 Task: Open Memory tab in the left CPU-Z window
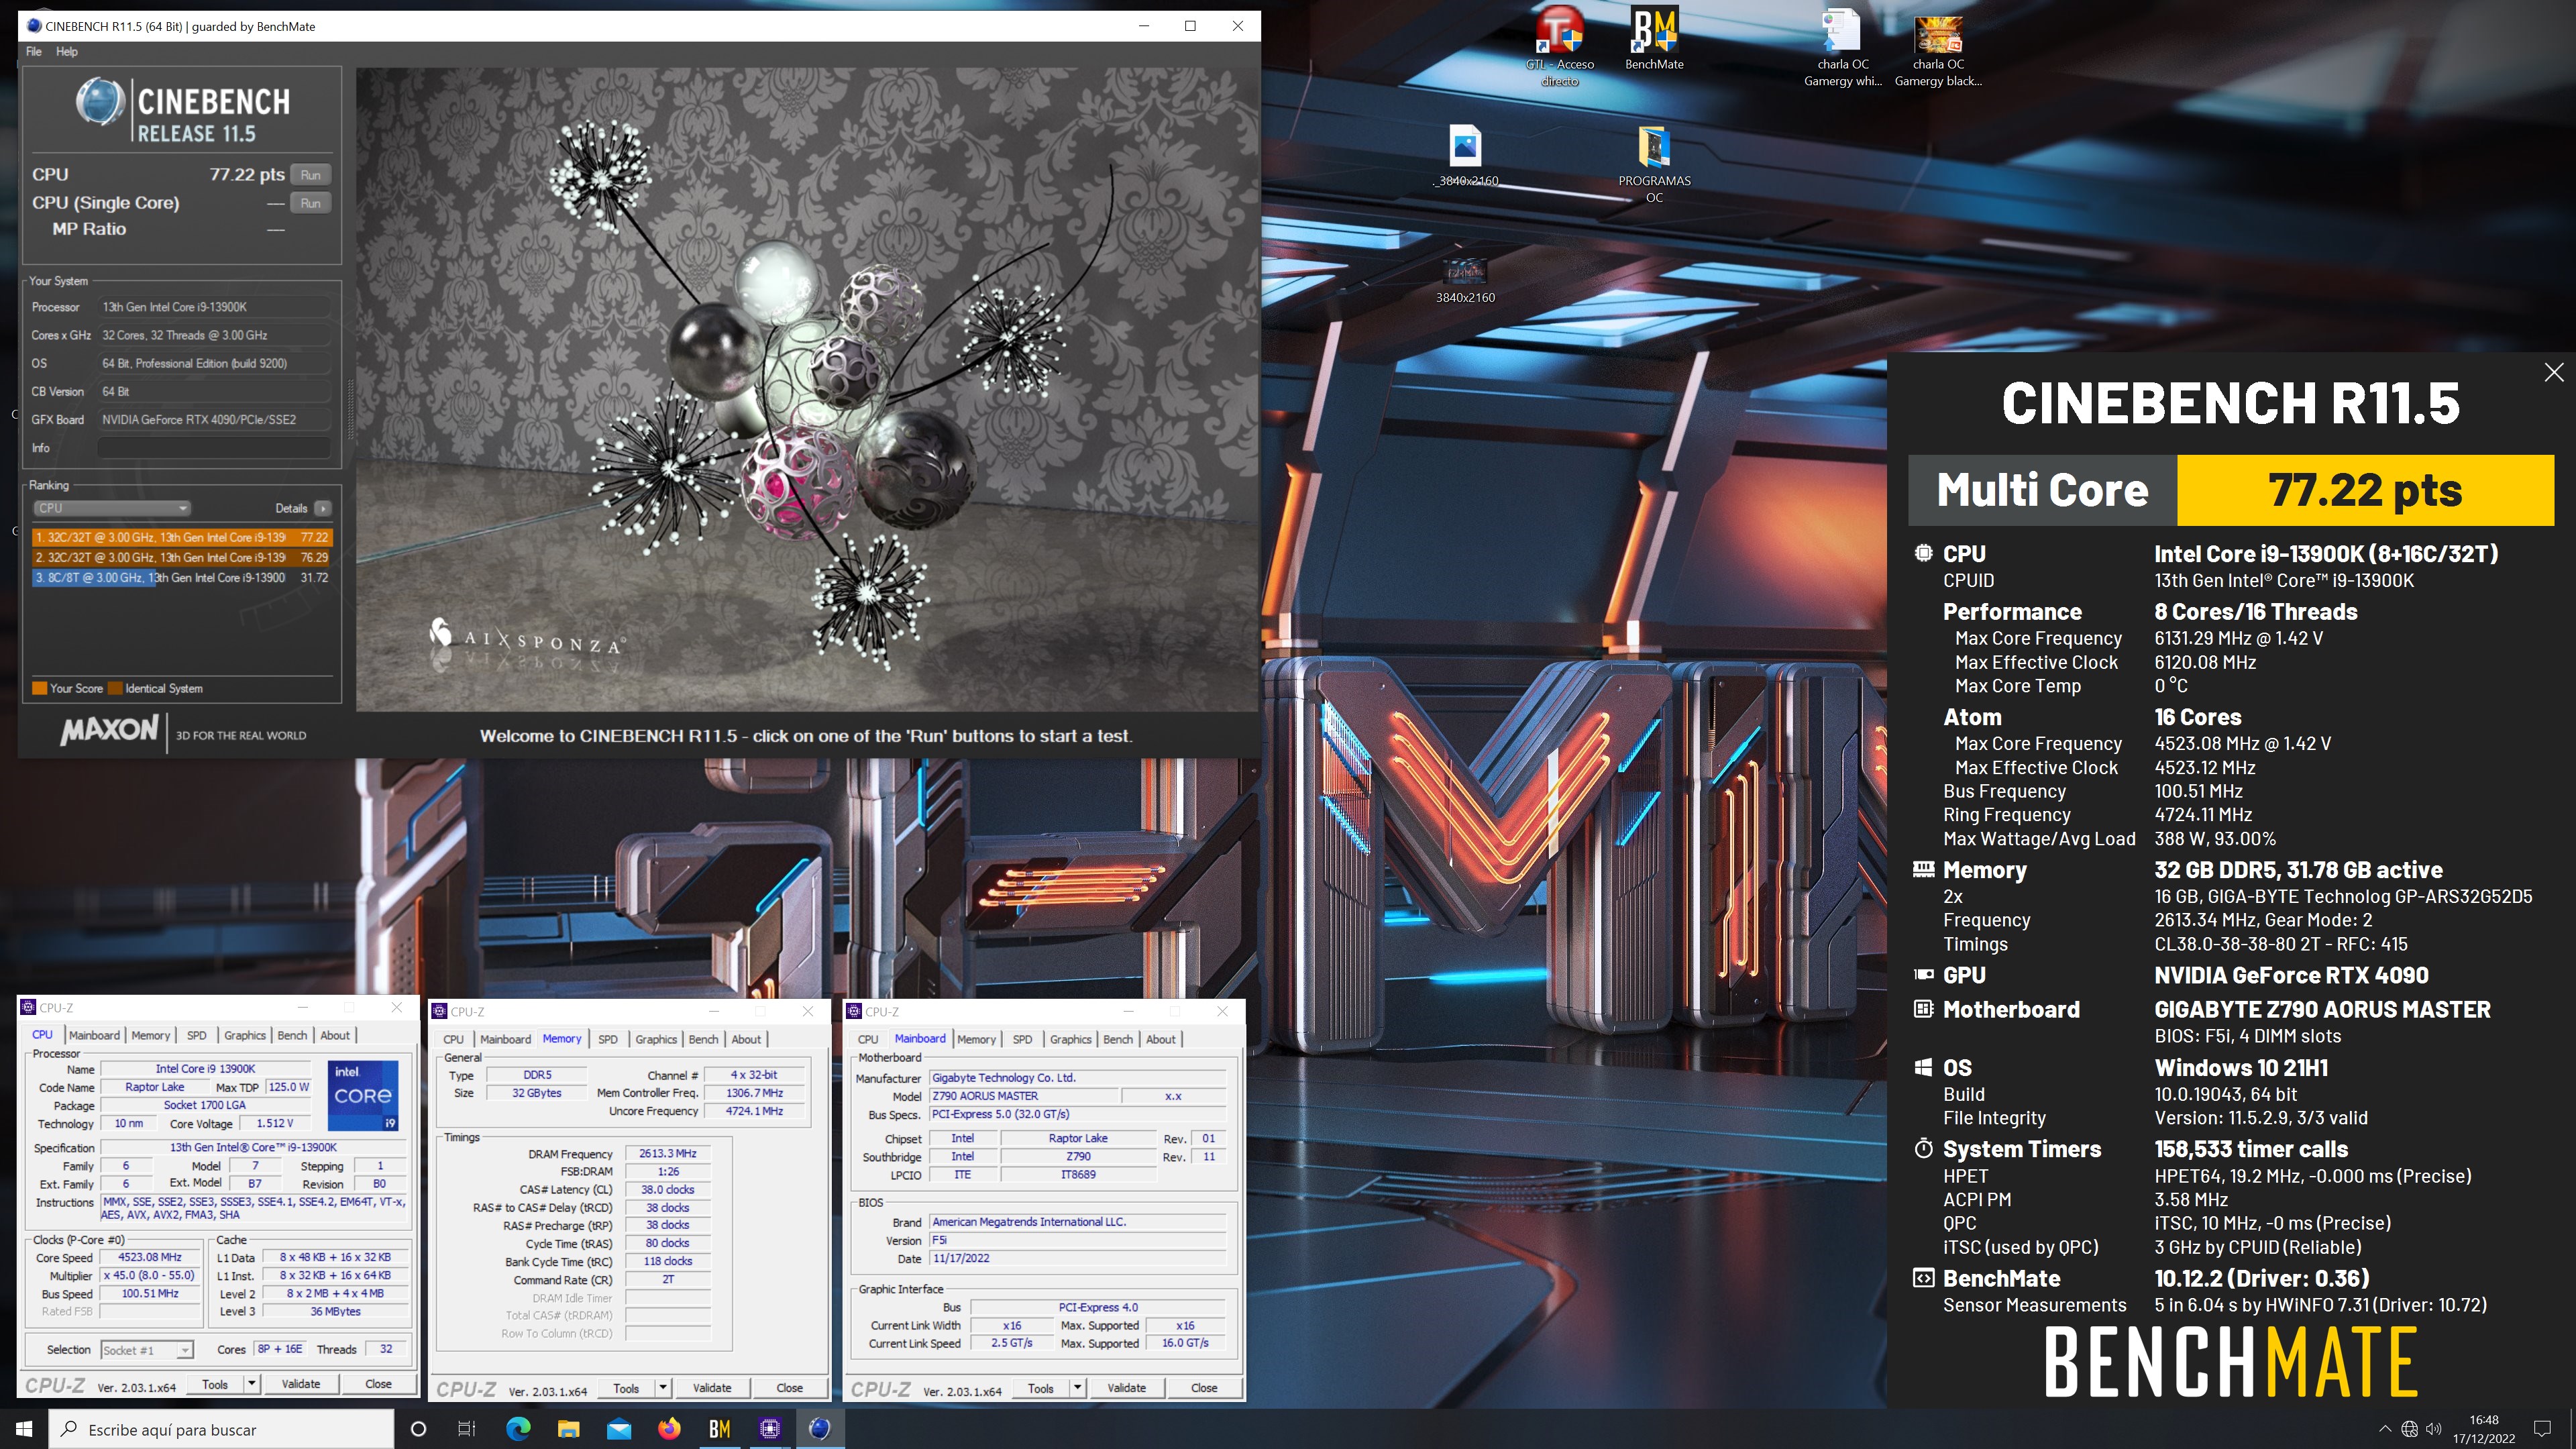tap(150, 1035)
